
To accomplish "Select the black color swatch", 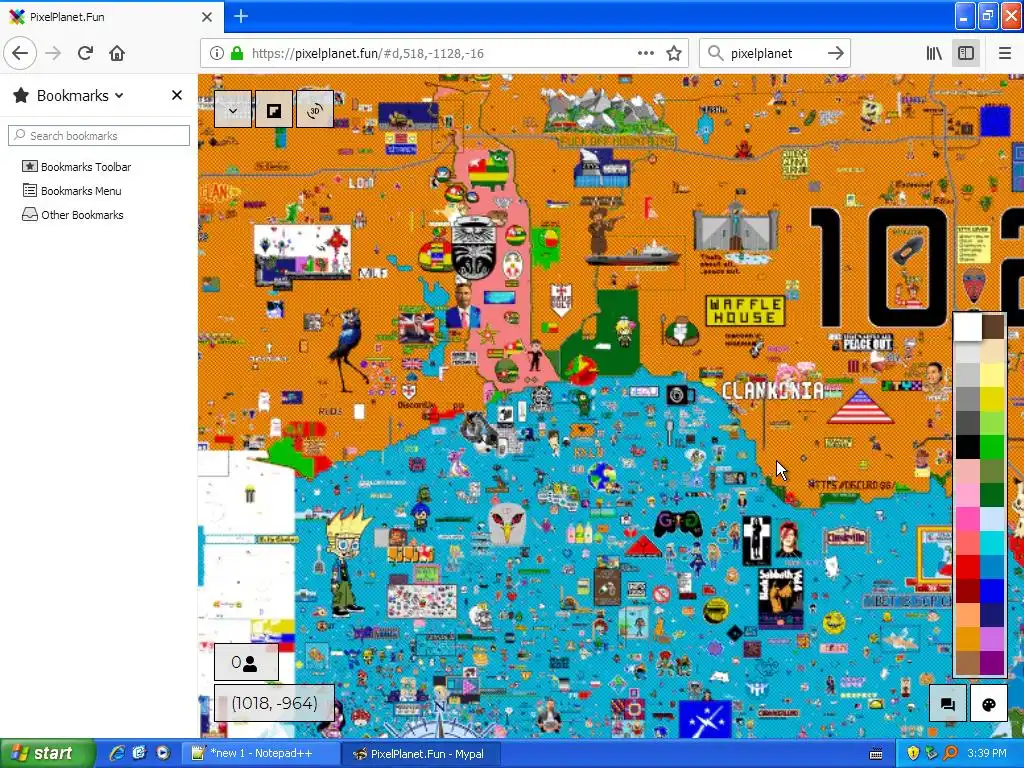I will (x=967, y=447).
